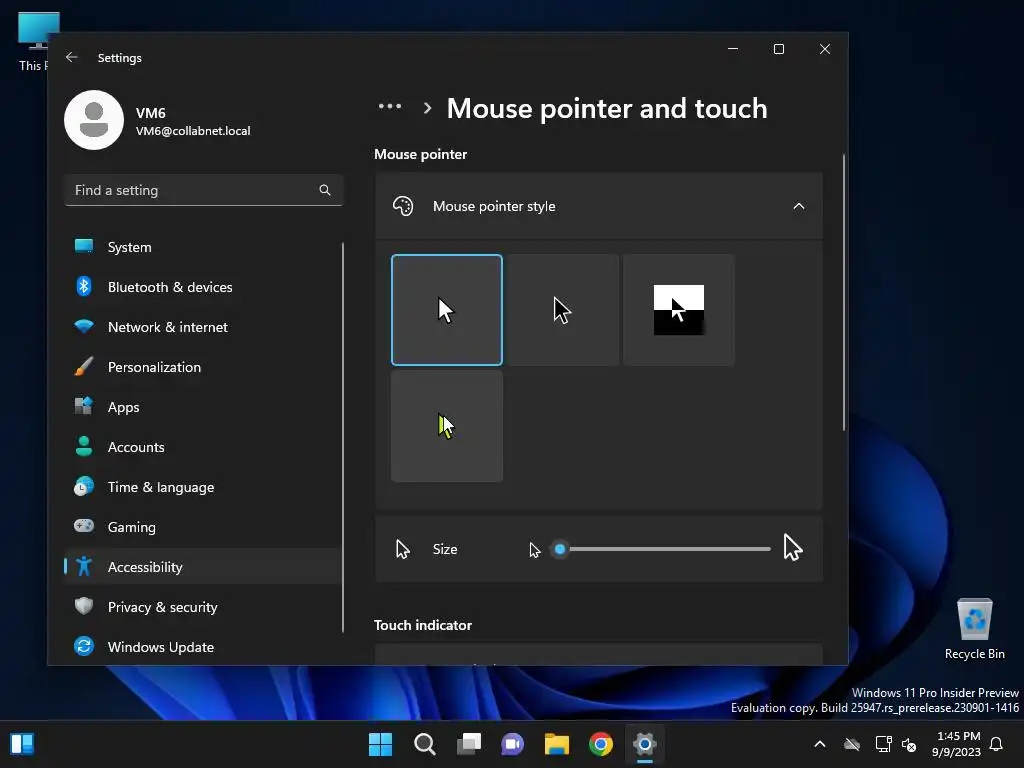The height and width of the screenshot is (768, 1024).
Task: Open Bluetooth & devices settings
Action: (203, 287)
